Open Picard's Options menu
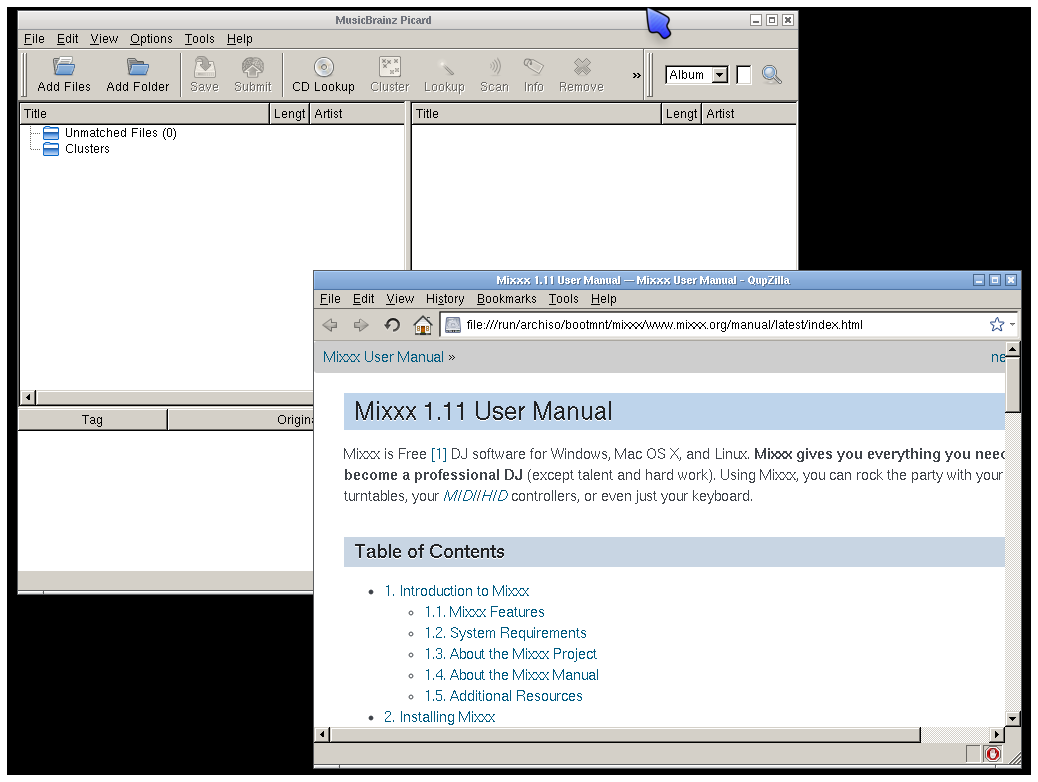Viewport: 1038px width, 782px height. pyautogui.click(x=151, y=39)
